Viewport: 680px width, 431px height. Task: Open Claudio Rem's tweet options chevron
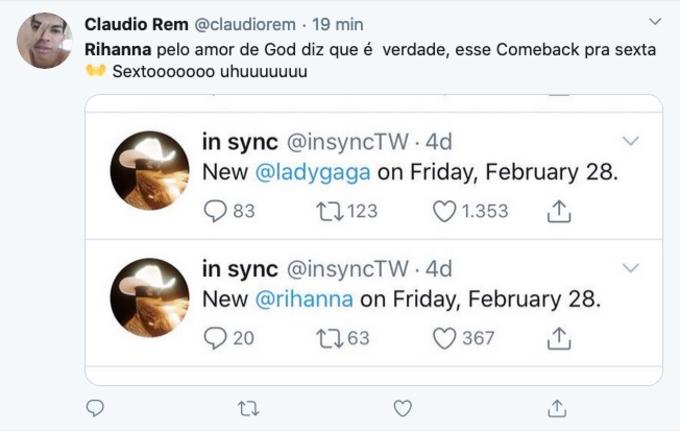655,21
